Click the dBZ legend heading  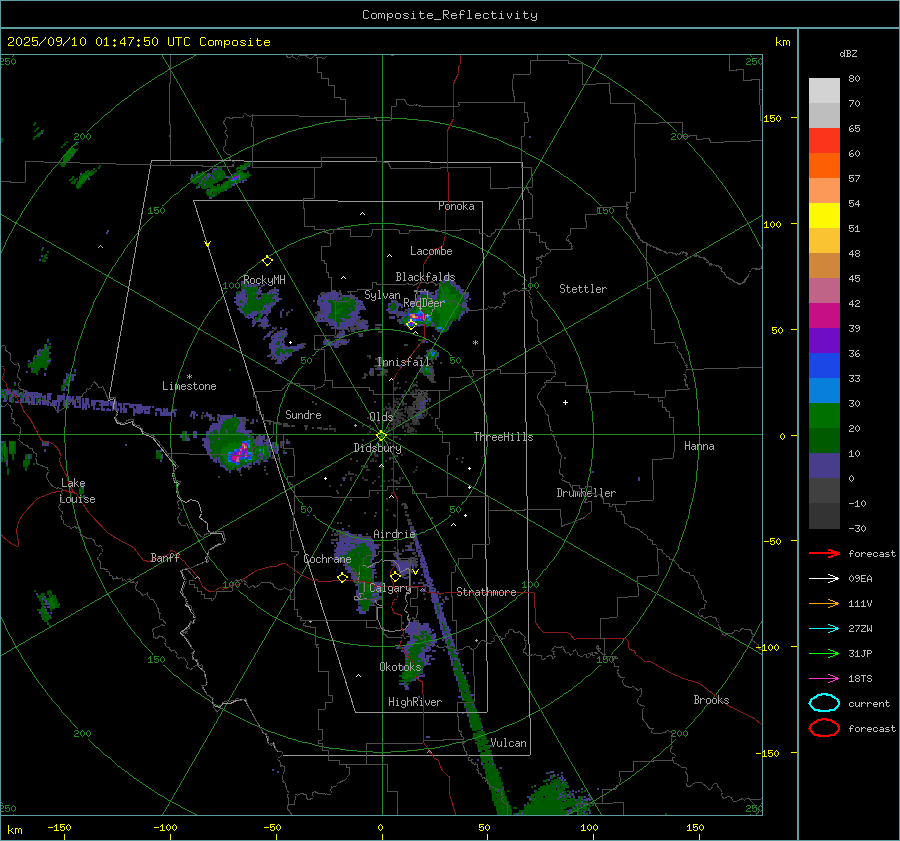click(848, 53)
